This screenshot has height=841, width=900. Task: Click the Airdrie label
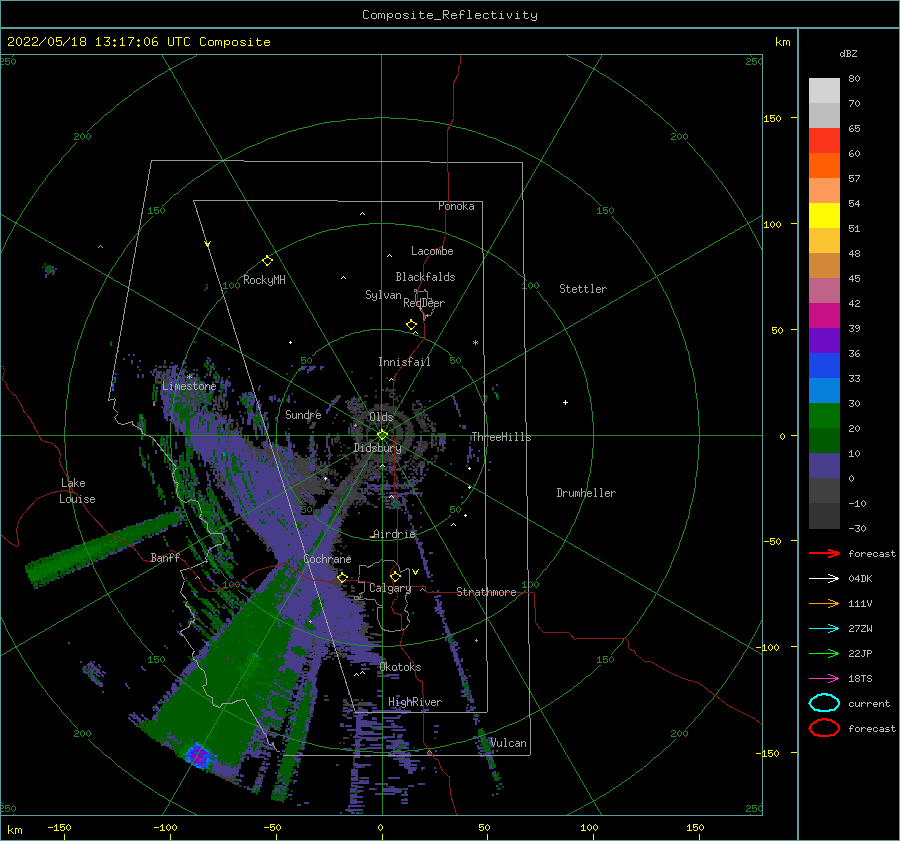point(394,534)
